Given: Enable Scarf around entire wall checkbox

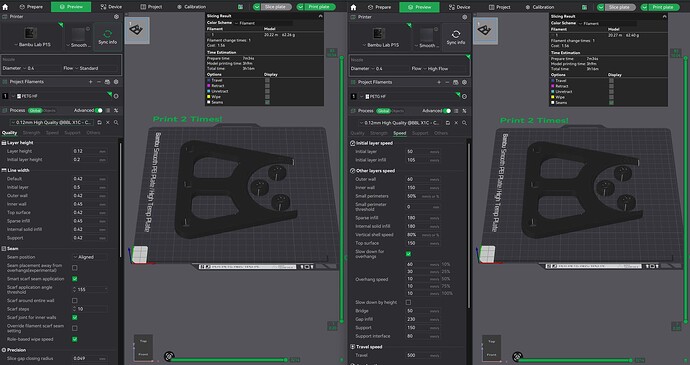Looking at the screenshot, I should [x=75, y=301].
